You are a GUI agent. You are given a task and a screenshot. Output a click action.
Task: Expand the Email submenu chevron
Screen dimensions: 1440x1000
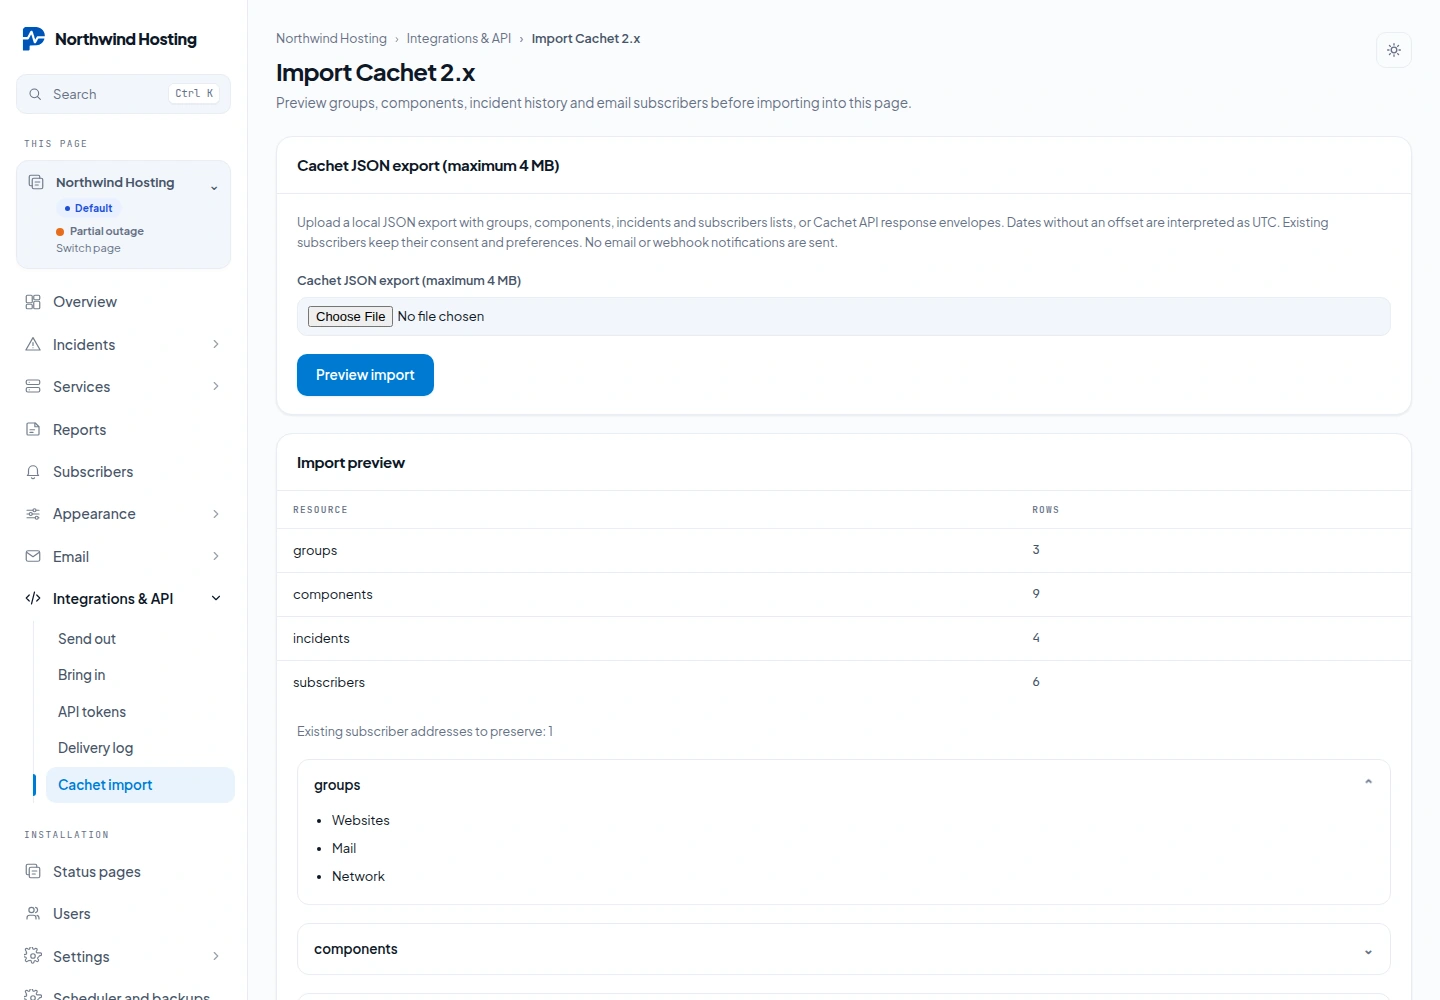pos(216,556)
